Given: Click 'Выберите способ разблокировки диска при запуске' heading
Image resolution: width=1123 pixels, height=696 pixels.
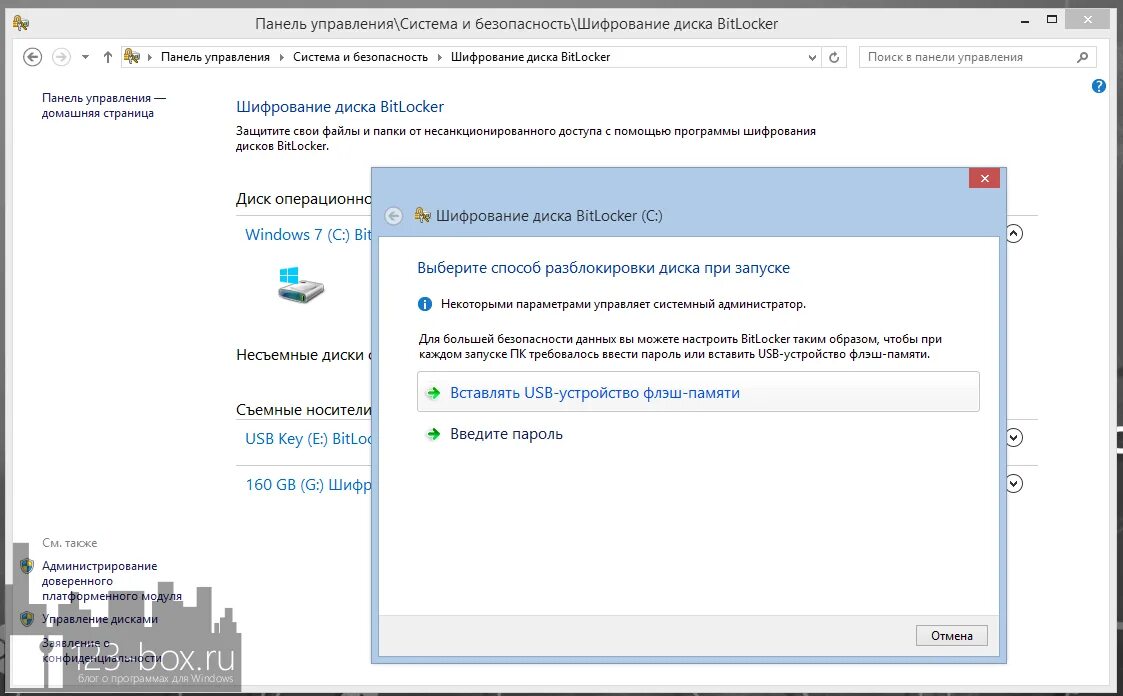Looking at the screenshot, I should click(603, 268).
